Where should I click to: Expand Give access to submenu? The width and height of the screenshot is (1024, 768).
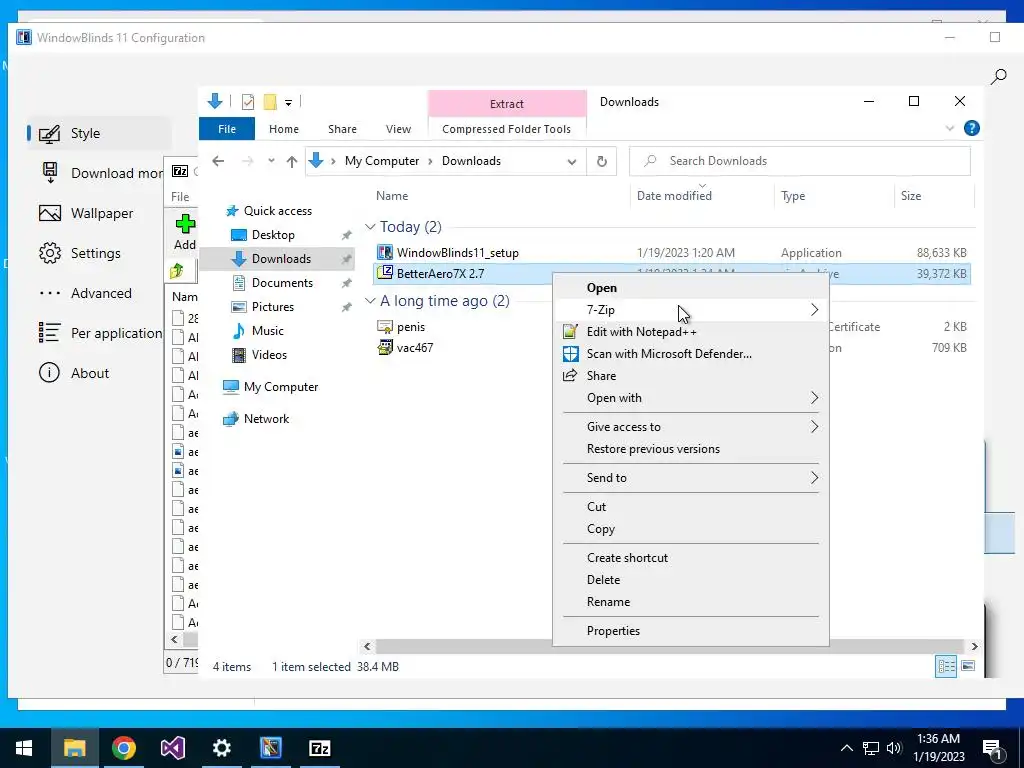pos(691,426)
